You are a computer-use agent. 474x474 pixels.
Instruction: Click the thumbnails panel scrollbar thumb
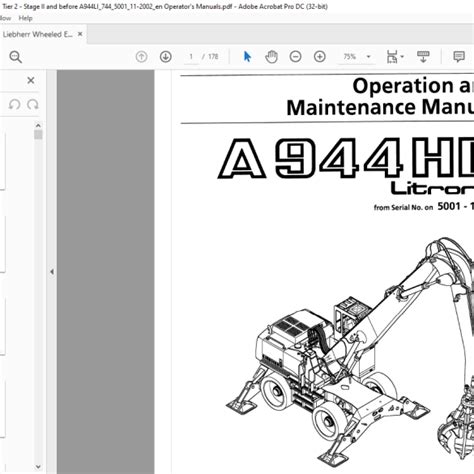tap(38, 135)
